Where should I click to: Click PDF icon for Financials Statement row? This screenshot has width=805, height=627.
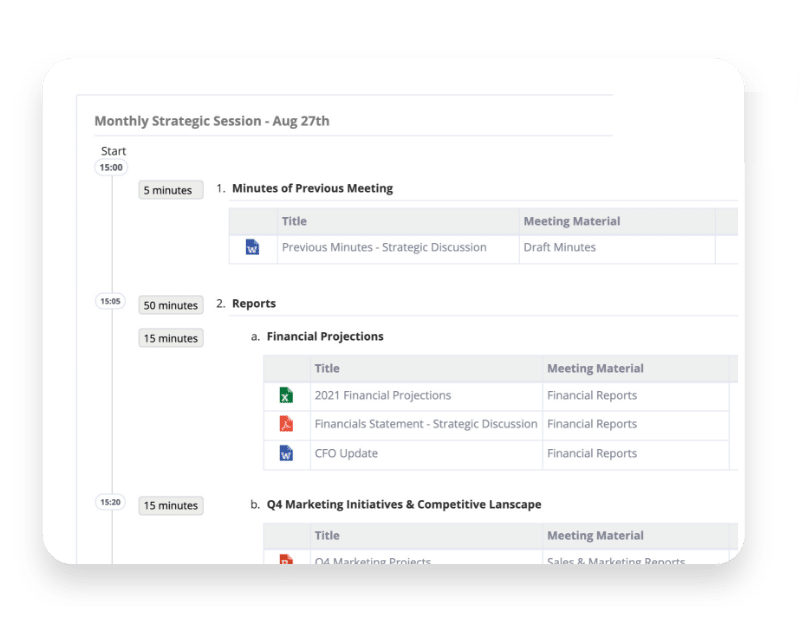pos(286,424)
